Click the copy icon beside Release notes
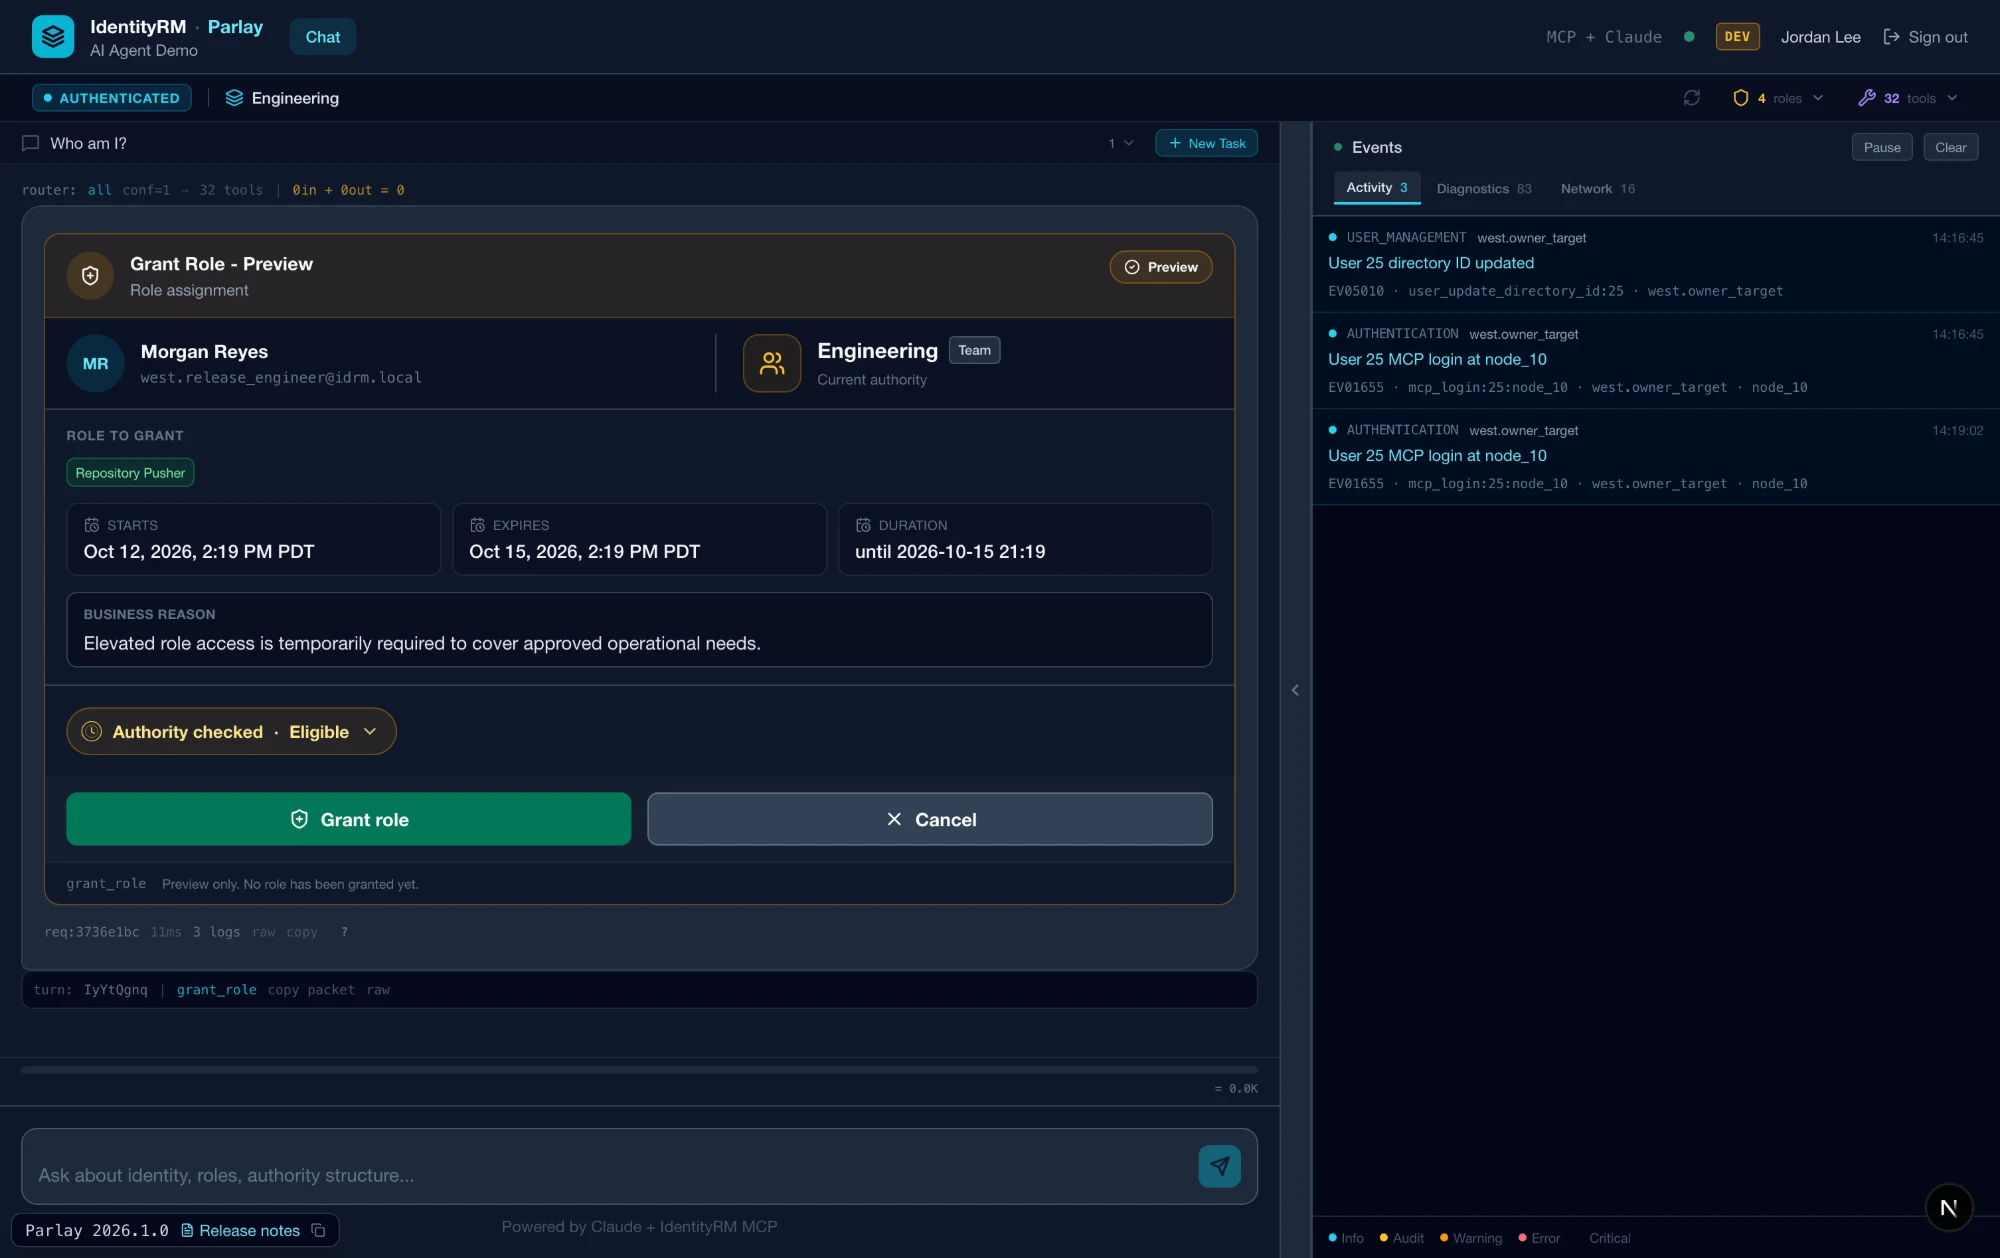 pos(318,1231)
